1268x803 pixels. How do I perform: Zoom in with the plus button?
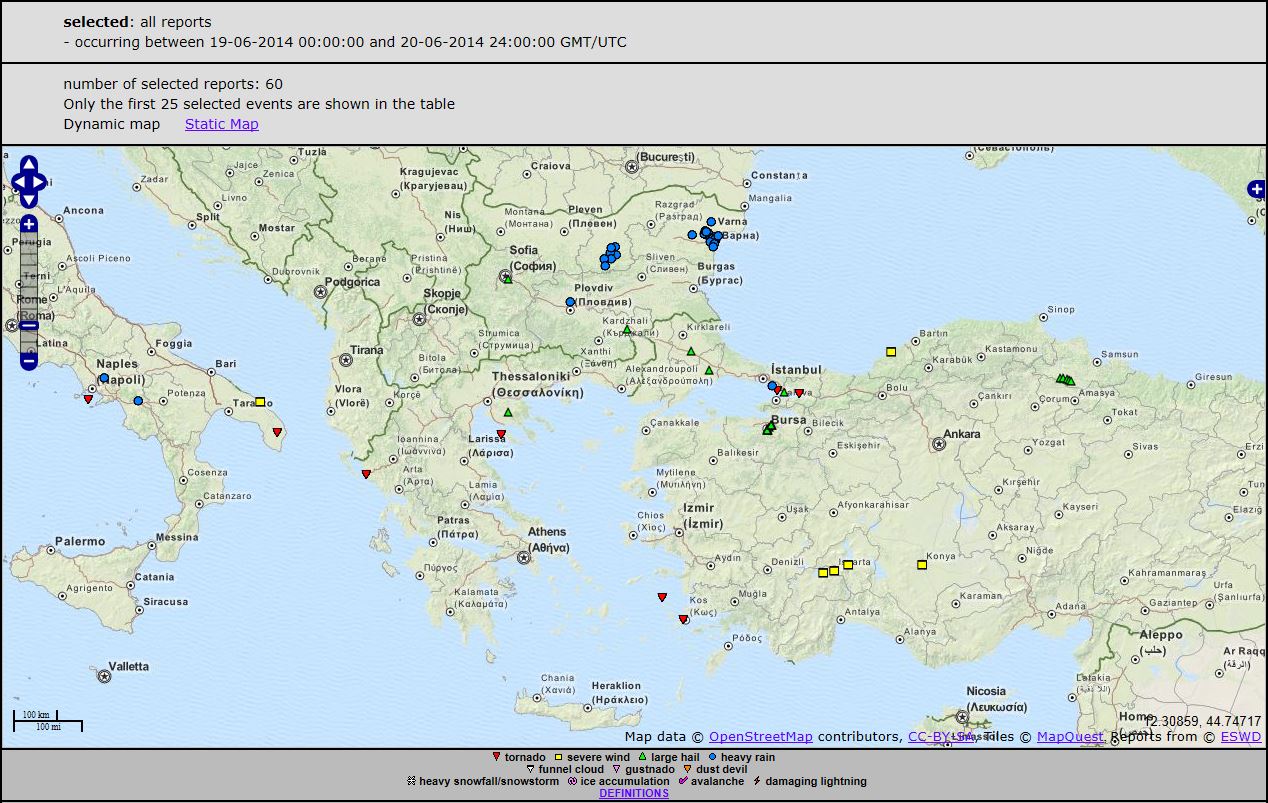coord(29,224)
